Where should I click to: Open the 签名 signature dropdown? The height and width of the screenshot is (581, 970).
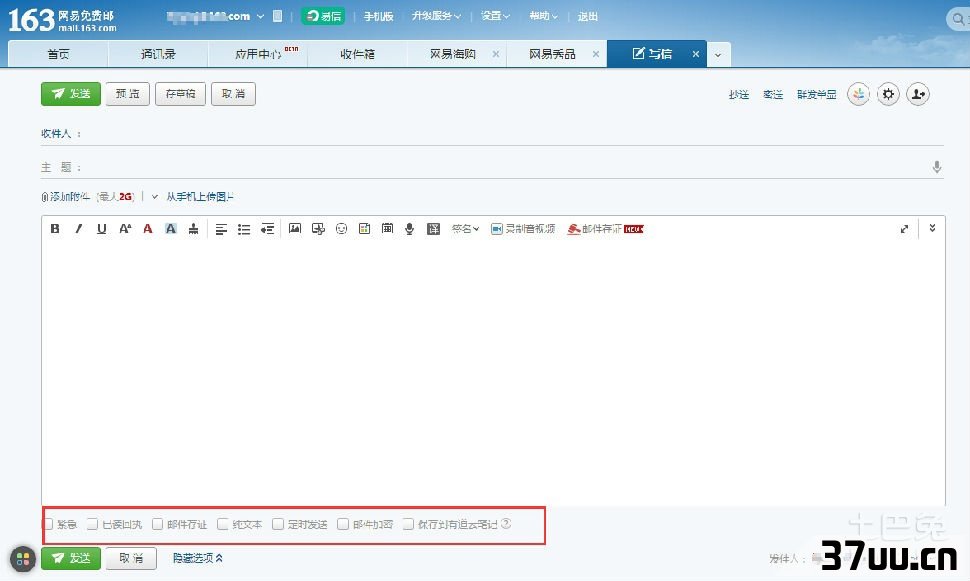(465, 229)
